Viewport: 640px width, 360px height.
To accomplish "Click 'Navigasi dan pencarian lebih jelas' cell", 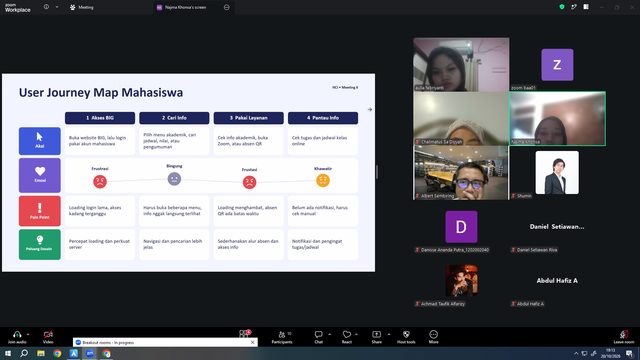I will click(174, 244).
